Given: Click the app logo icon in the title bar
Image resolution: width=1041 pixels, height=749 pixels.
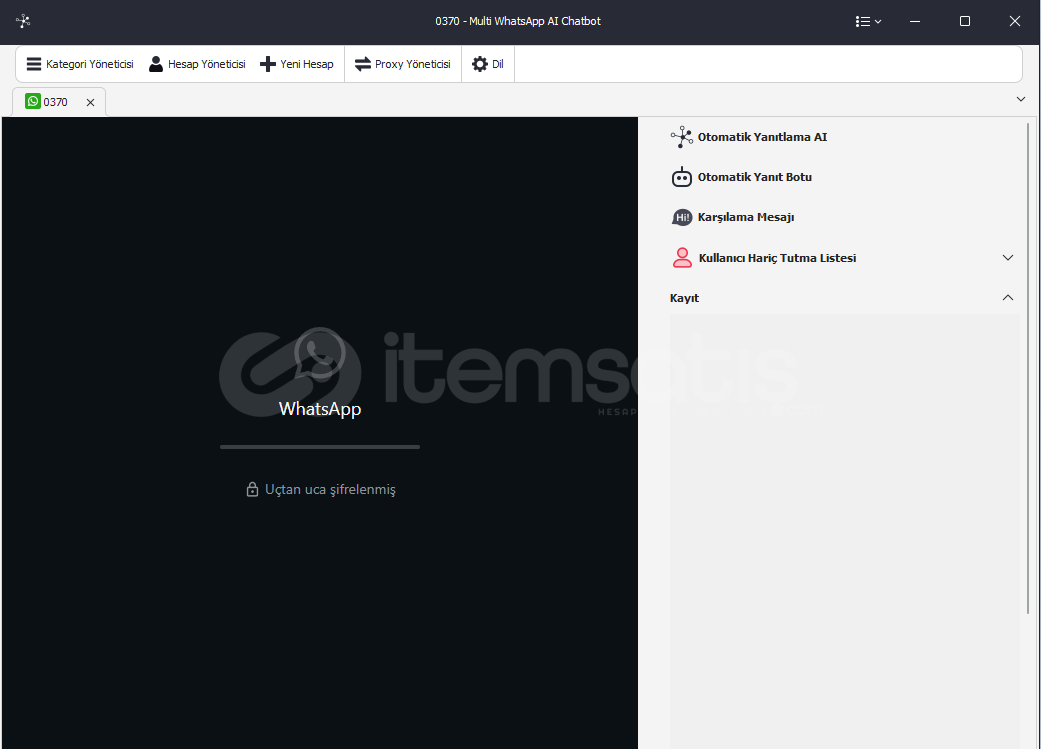Looking at the screenshot, I should point(23,21).
